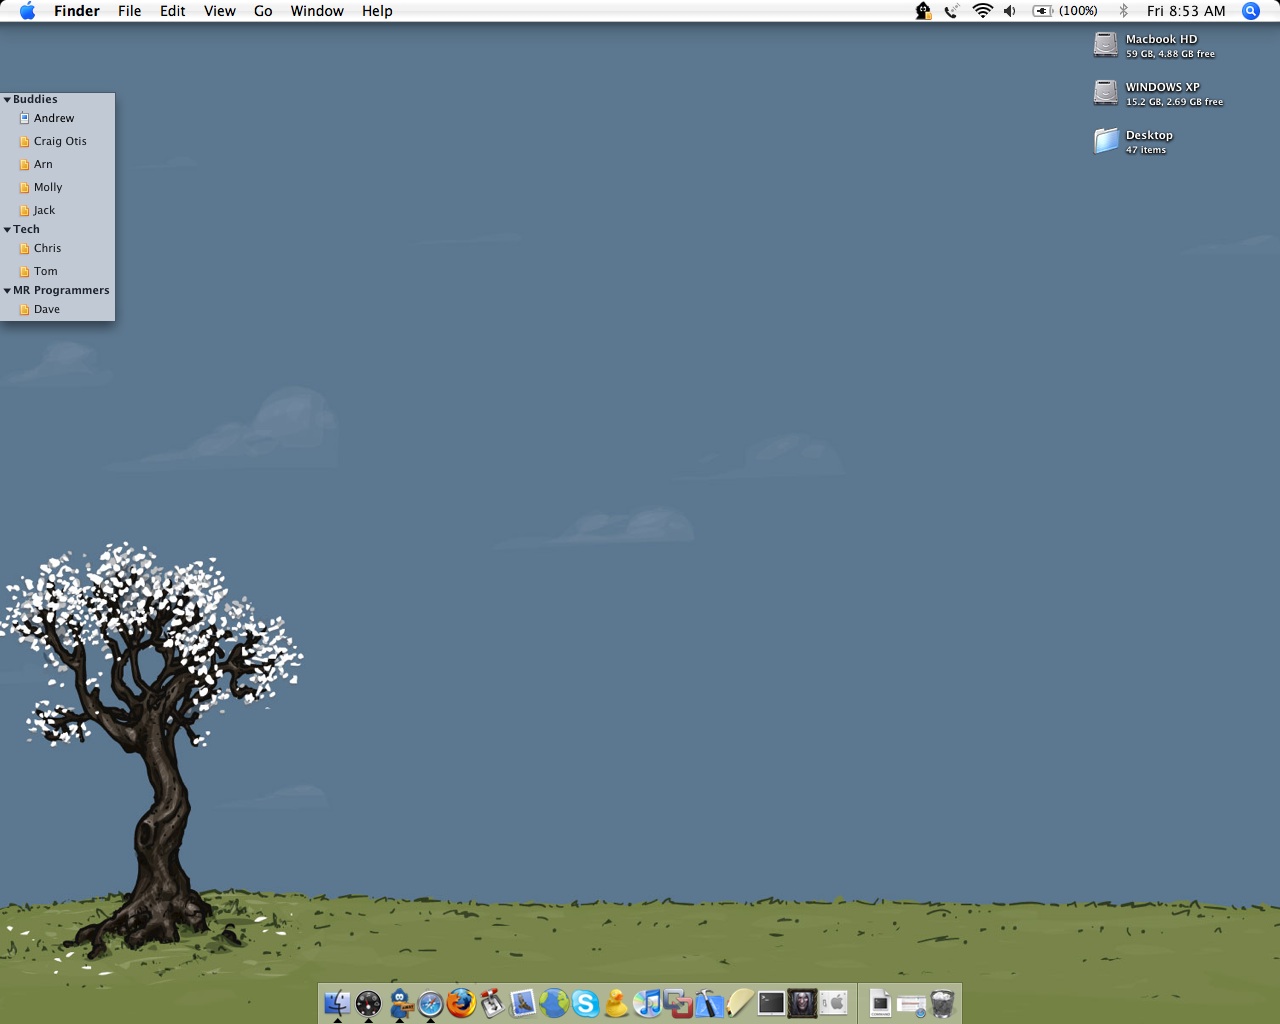Open Firefox from the Dock
Screen dimensions: 1280x1024
461,1002
